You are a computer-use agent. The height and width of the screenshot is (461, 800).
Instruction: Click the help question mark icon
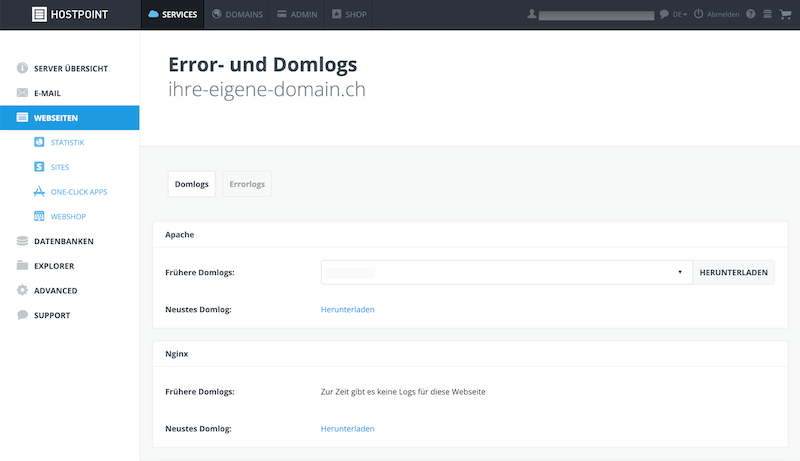coord(751,14)
